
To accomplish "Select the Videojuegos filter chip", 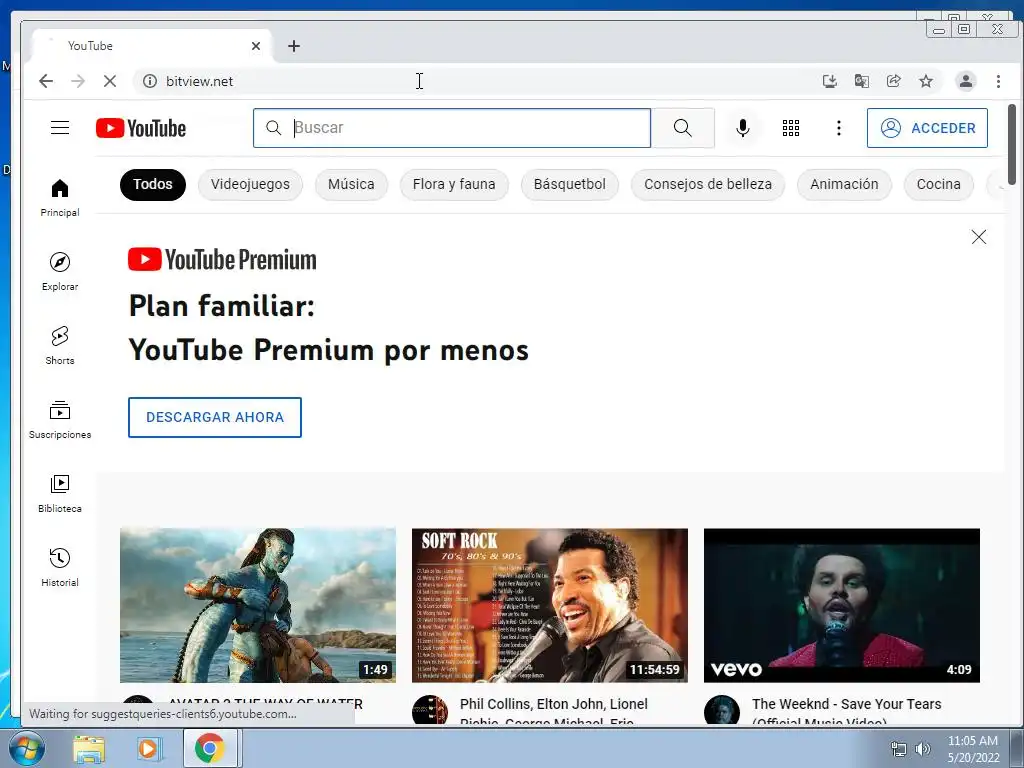I will tap(250, 184).
